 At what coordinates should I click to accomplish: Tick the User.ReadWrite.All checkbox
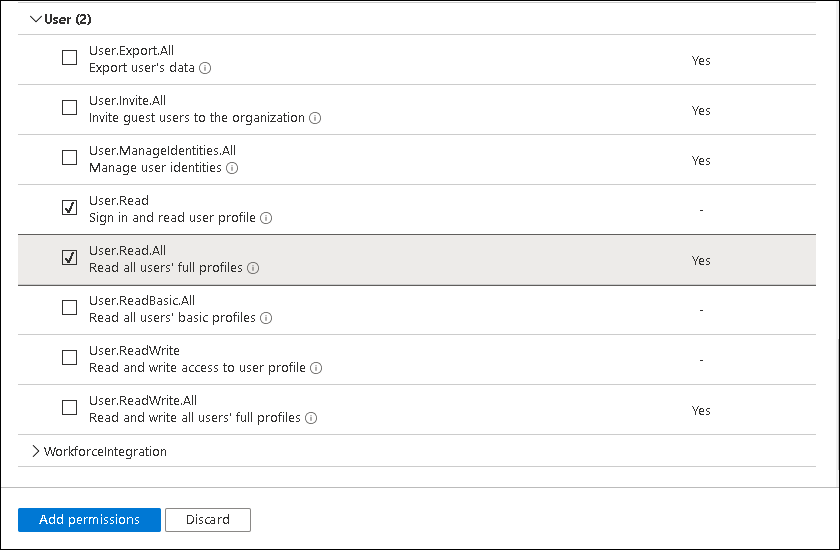(69, 408)
